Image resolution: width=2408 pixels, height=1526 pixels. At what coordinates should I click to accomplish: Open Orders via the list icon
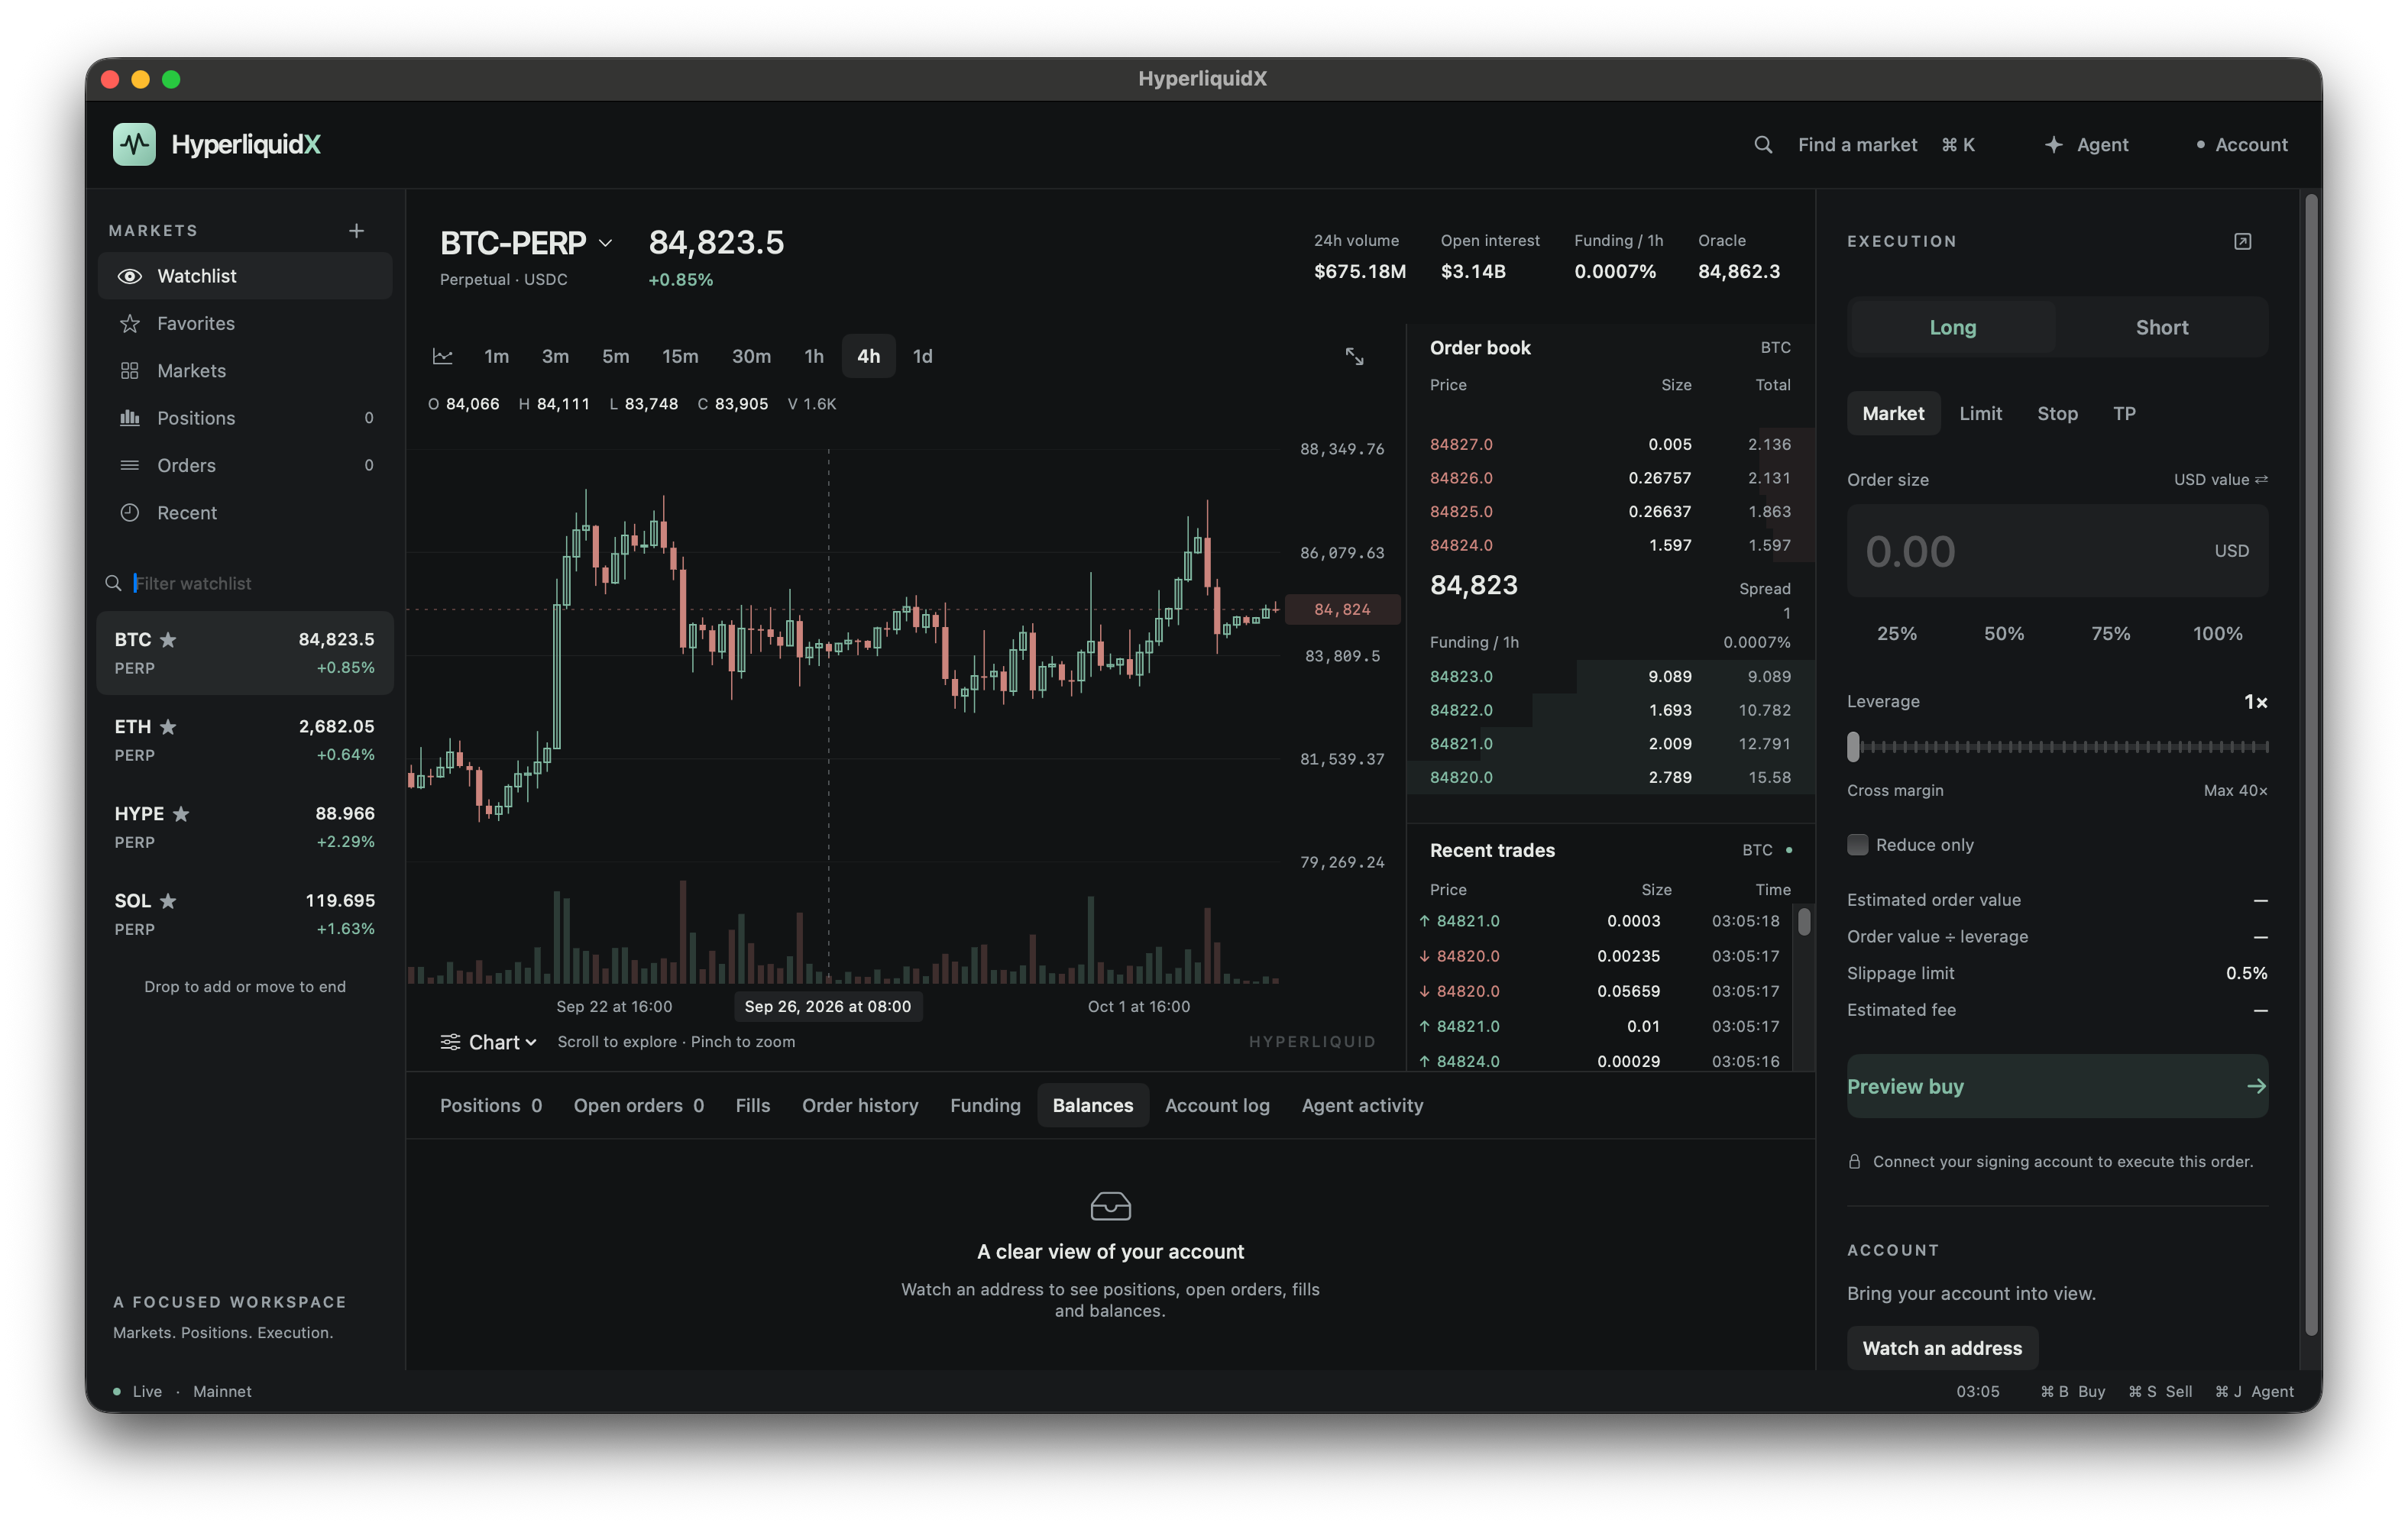tap(130, 465)
